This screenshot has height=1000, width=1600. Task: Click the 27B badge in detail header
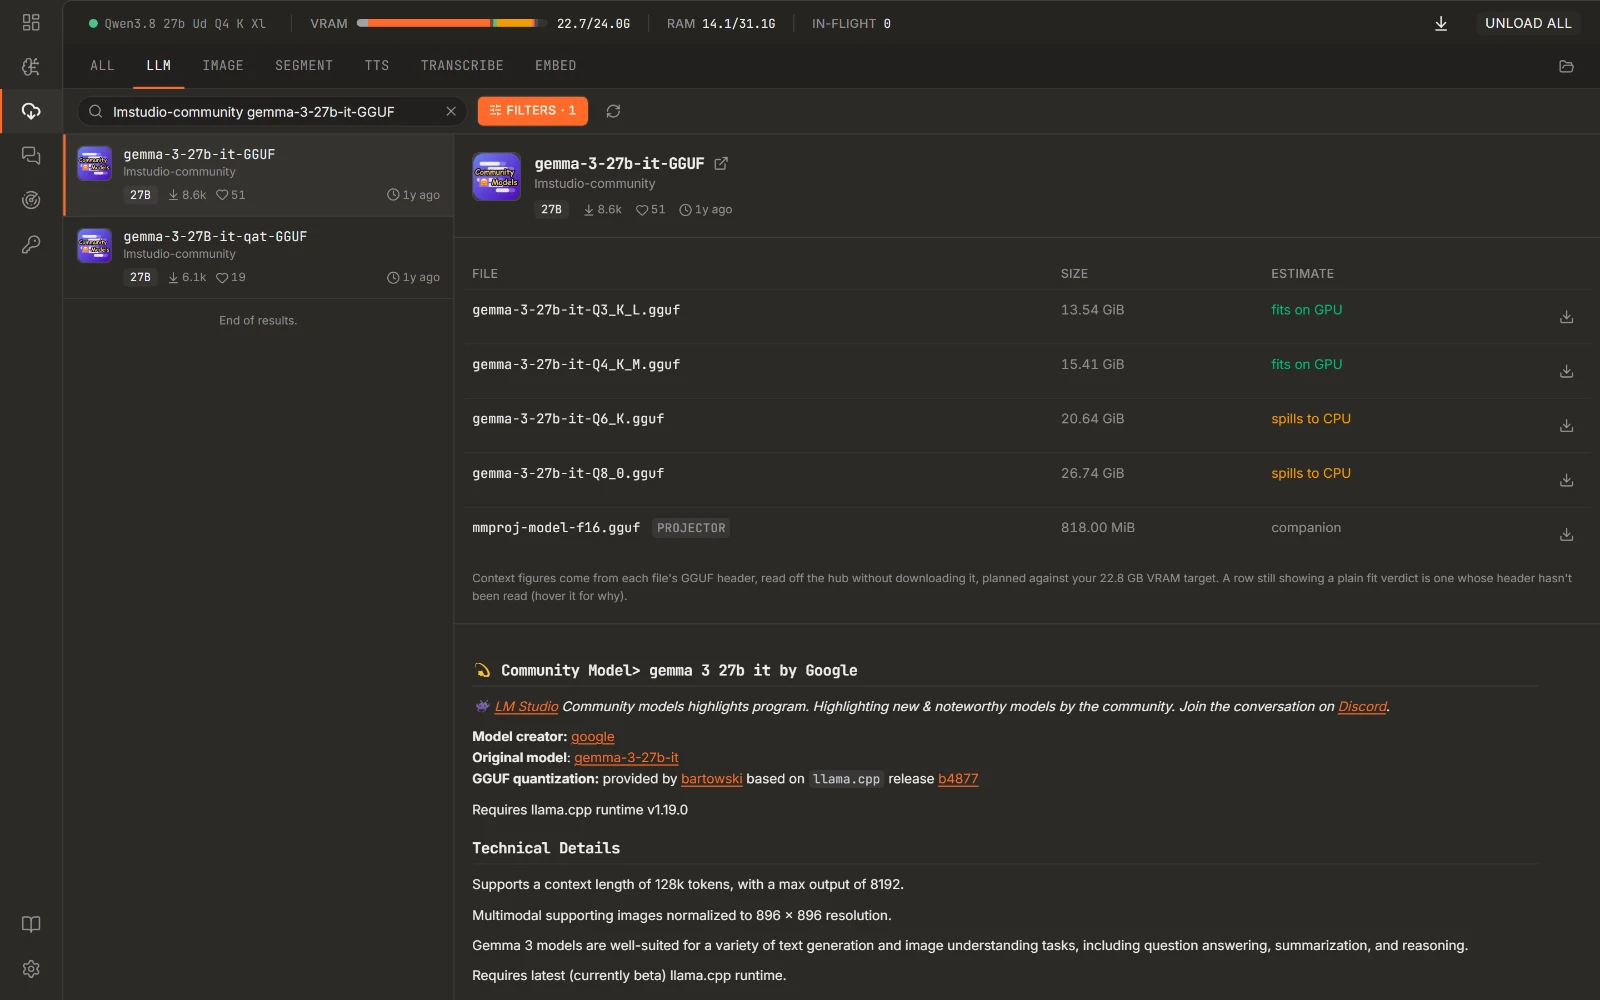552,210
